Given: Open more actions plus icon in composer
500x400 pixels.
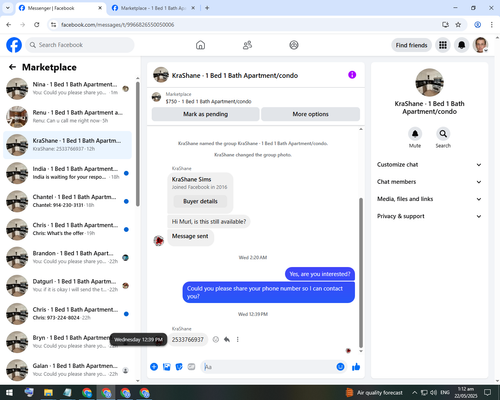Looking at the screenshot, I should [154, 367].
